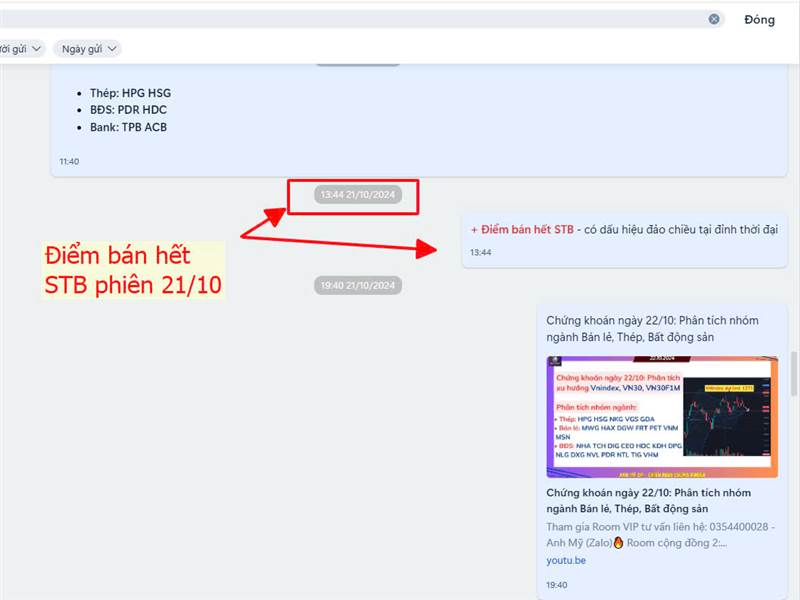This screenshot has height=600, width=800.
Task: Click the 19:40 21/10/2024 date separator
Action: (358, 286)
